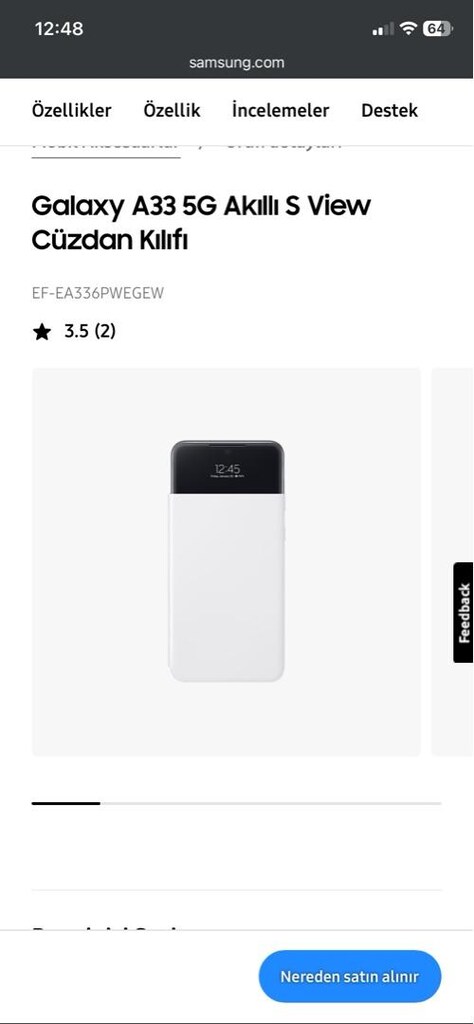Go to the İncelemeler tab
Screen dimensions: 474x1024
pos(281,110)
